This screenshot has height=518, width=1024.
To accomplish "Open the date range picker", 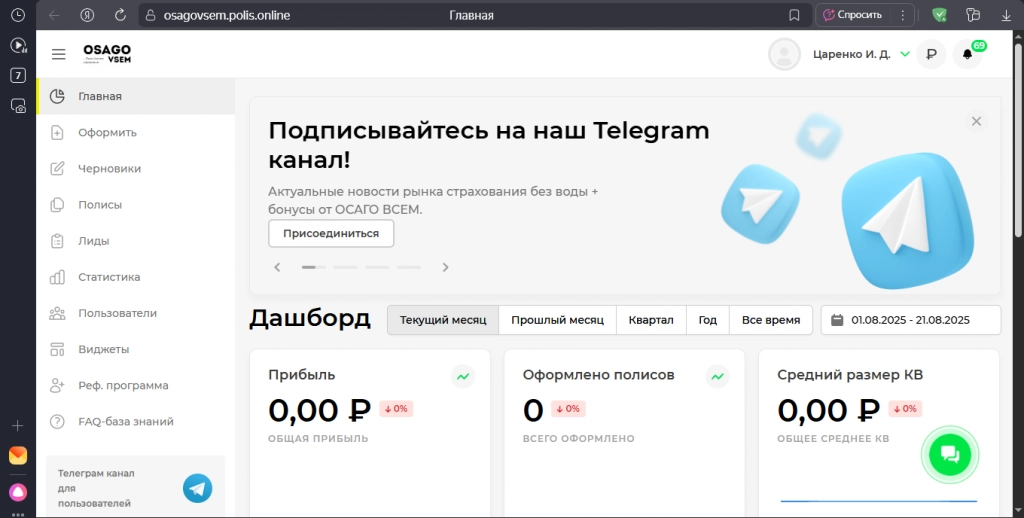I will [910, 320].
